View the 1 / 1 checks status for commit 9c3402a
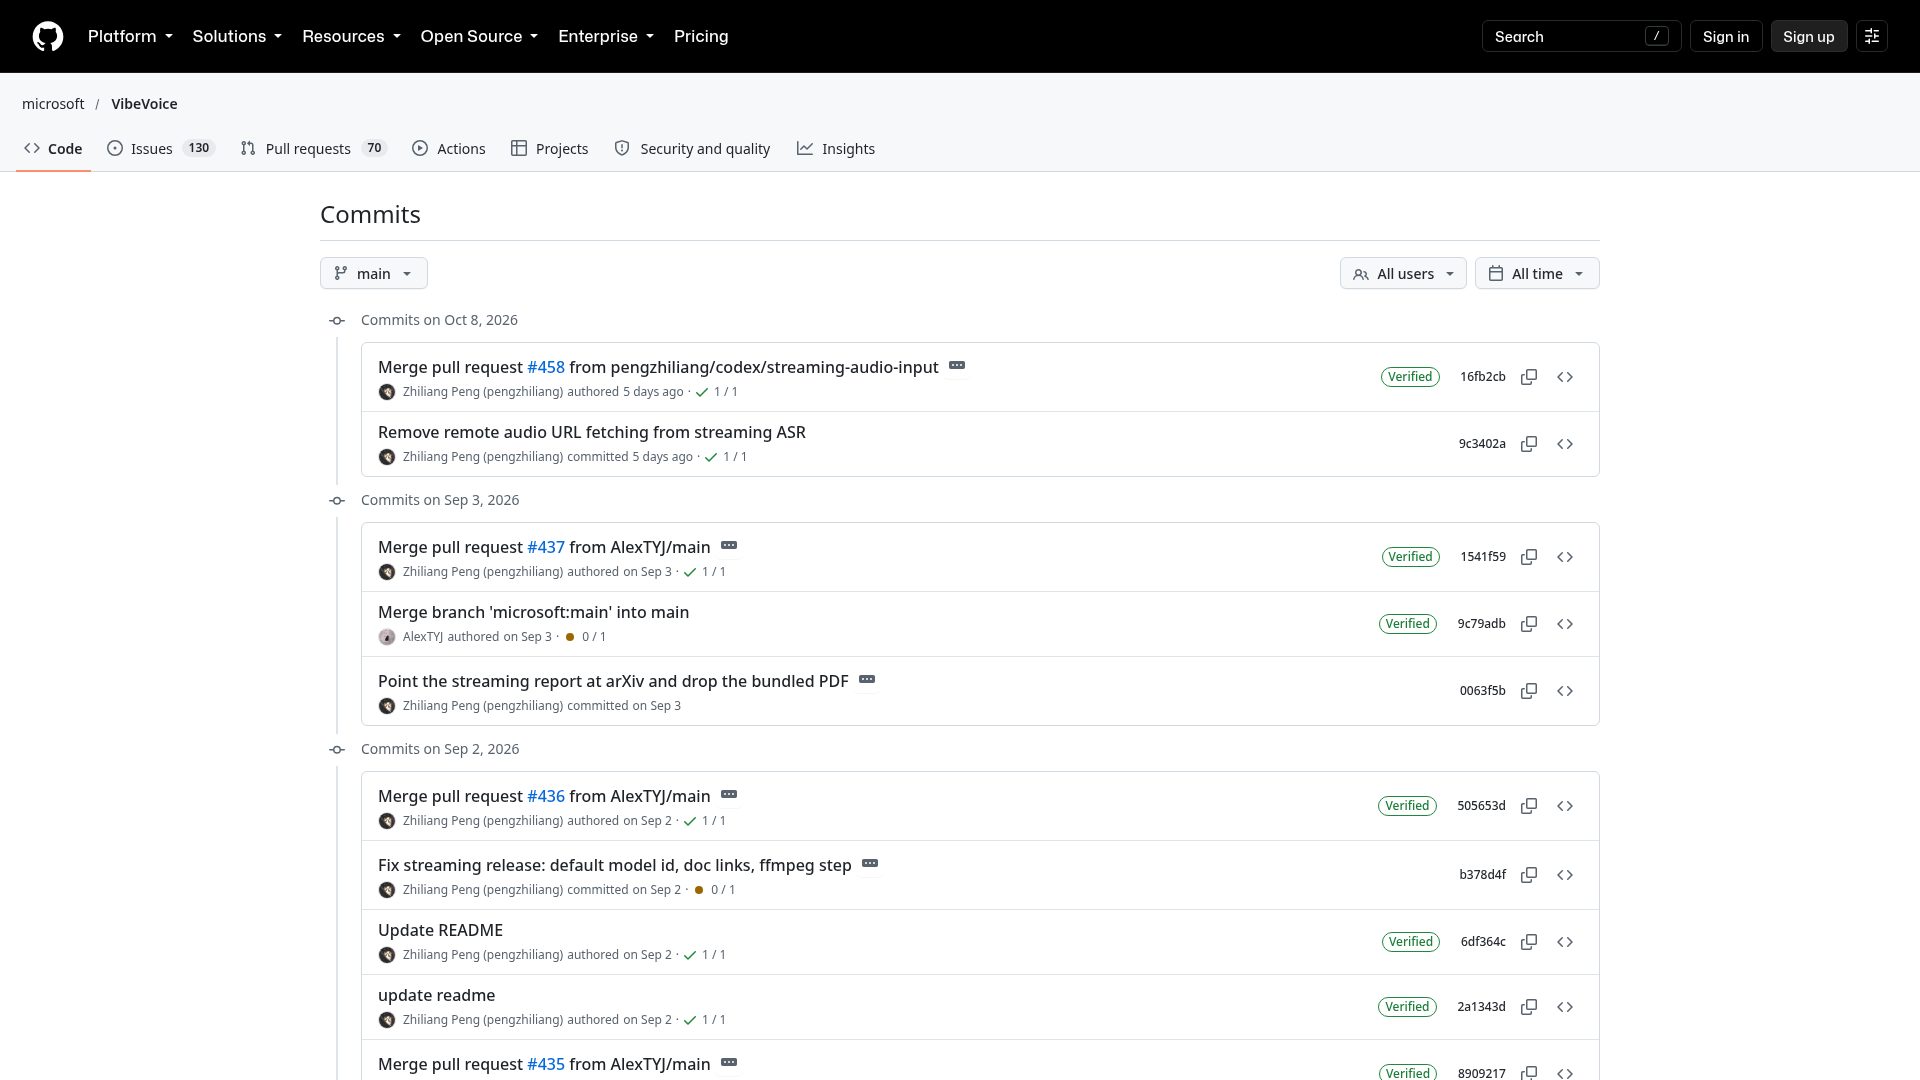This screenshot has width=1920, height=1080. (726, 457)
